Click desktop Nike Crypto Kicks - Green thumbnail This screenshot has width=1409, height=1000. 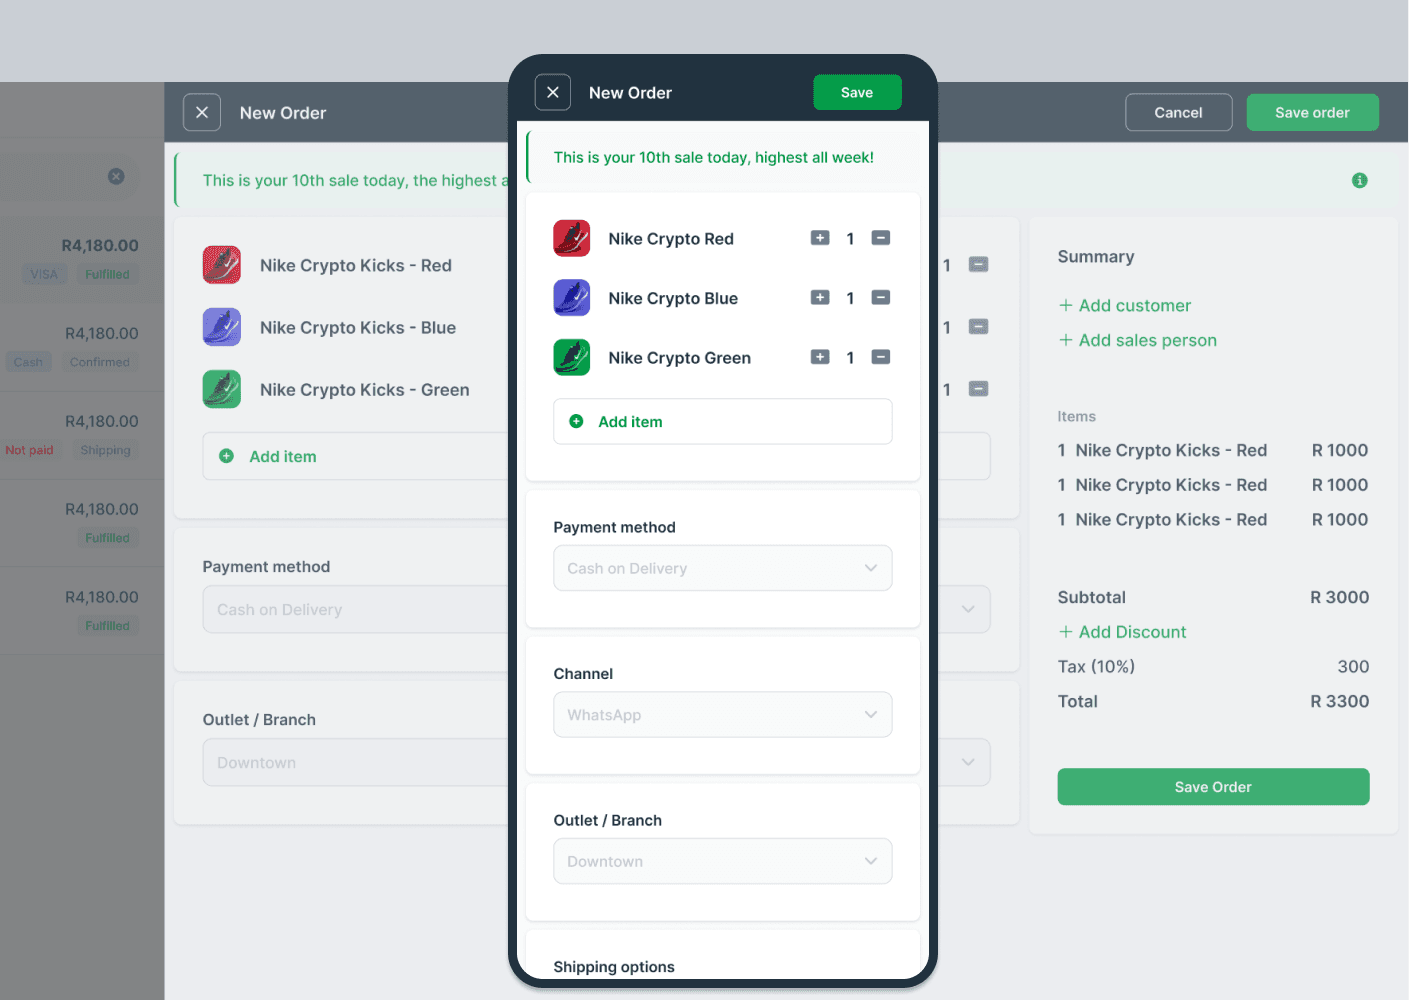coord(222,389)
